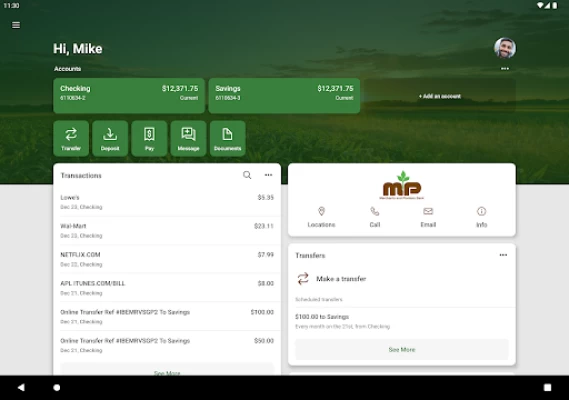
Task: Open the hamburger navigation menu
Action: [x=16, y=25]
